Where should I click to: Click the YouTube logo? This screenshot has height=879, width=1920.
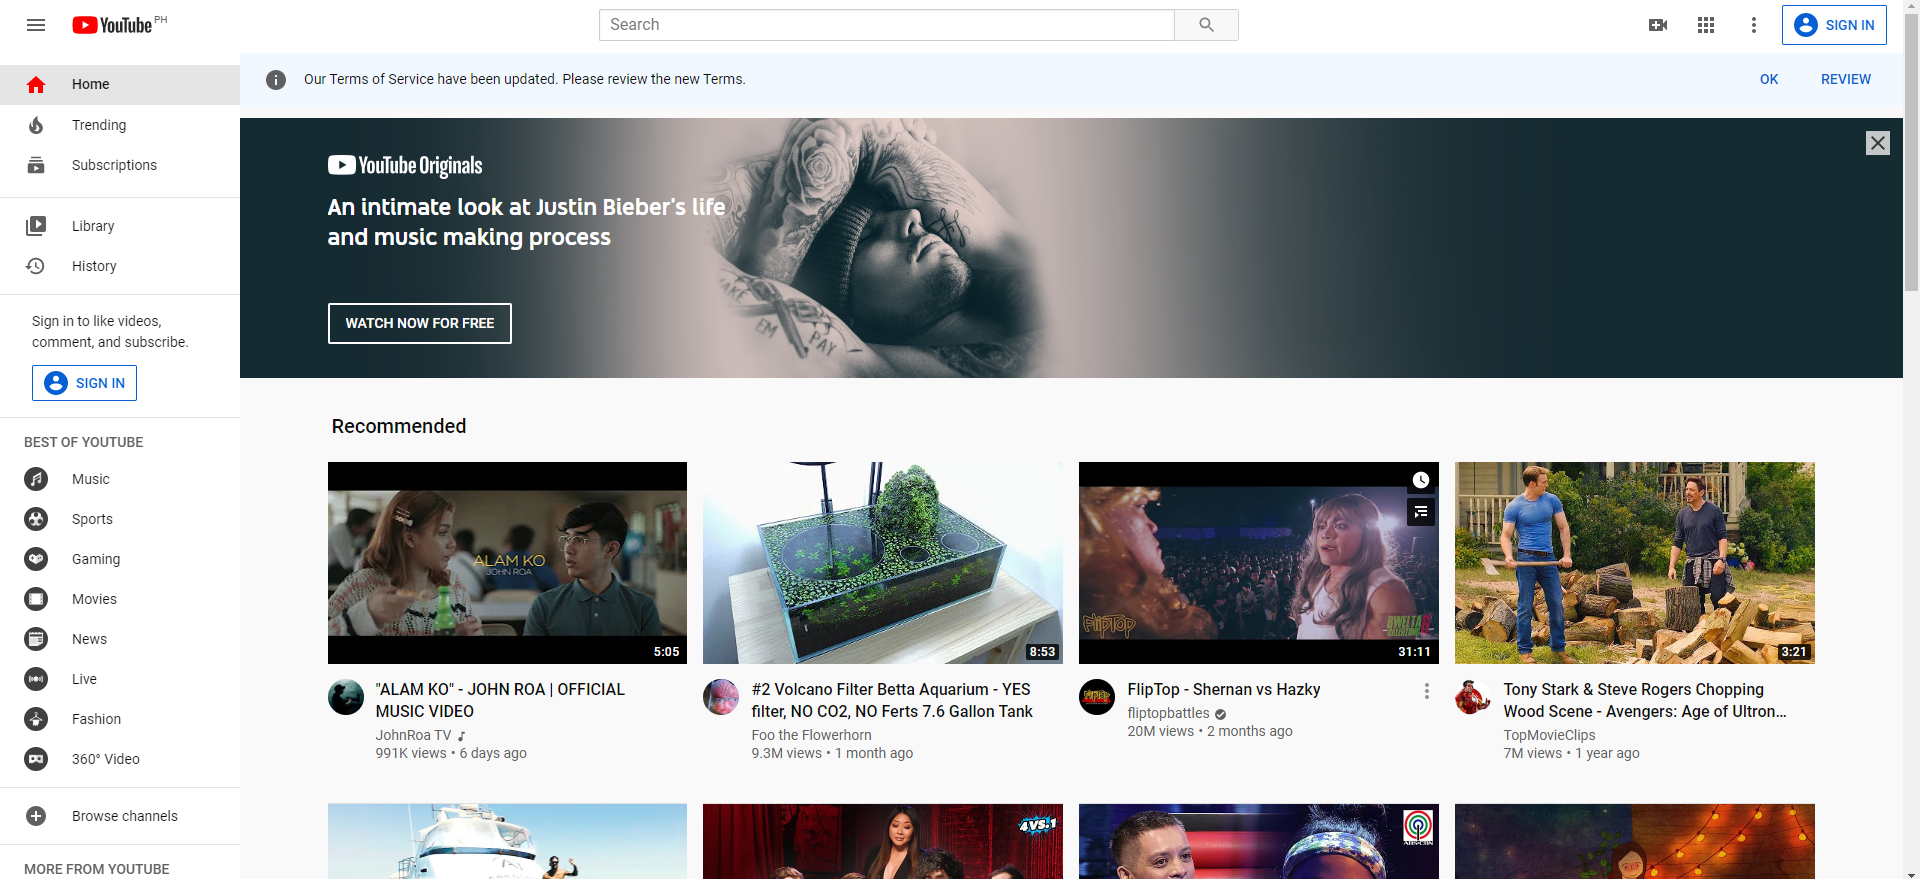(x=112, y=25)
